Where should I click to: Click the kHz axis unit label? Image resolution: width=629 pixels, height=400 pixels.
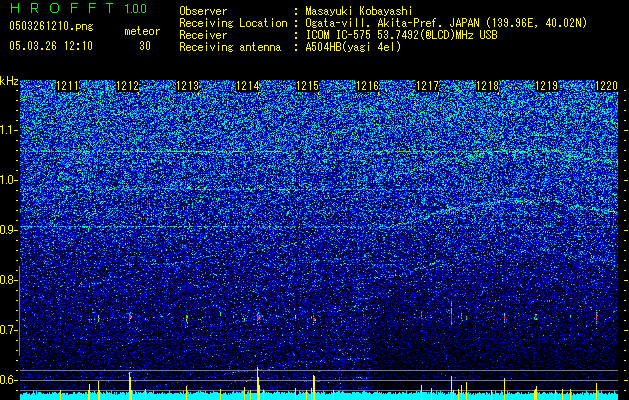[9, 81]
